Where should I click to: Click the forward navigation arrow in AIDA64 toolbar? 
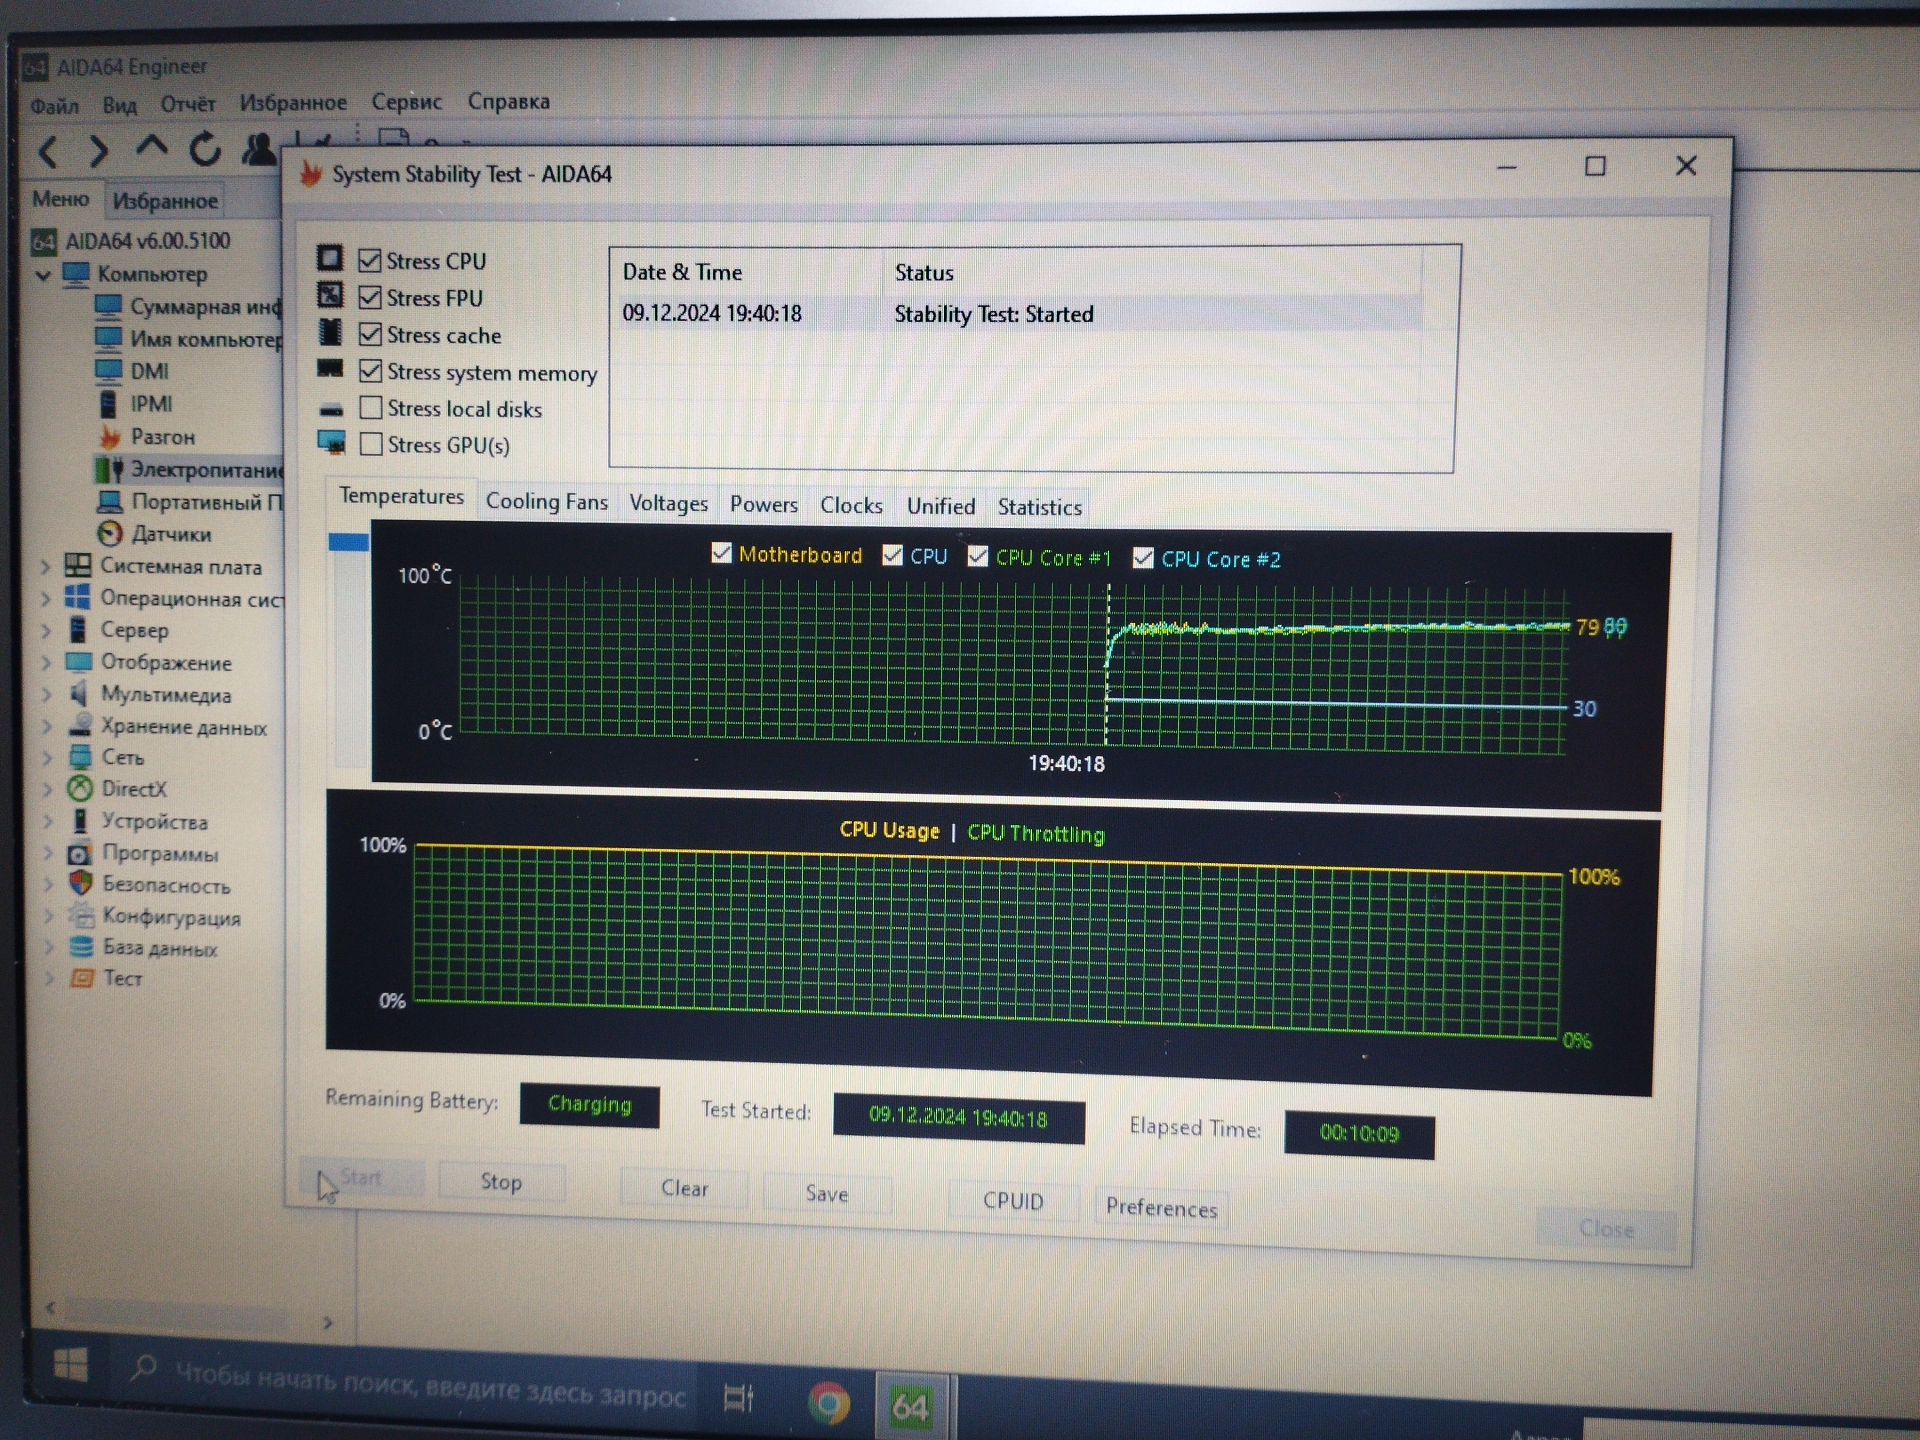(x=98, y=152)
